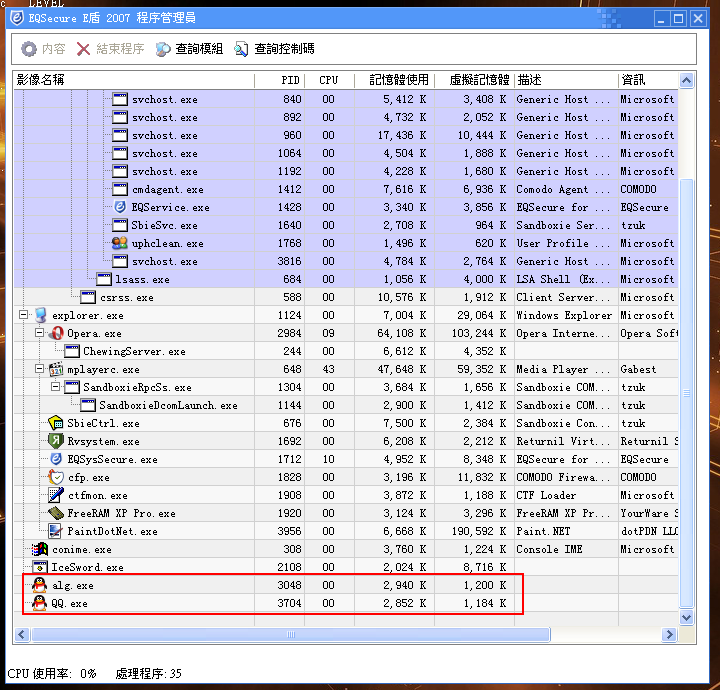Open the 查詢模組 toolbar button
This screenshot has width=720, height=690.
tap(189, 49)
